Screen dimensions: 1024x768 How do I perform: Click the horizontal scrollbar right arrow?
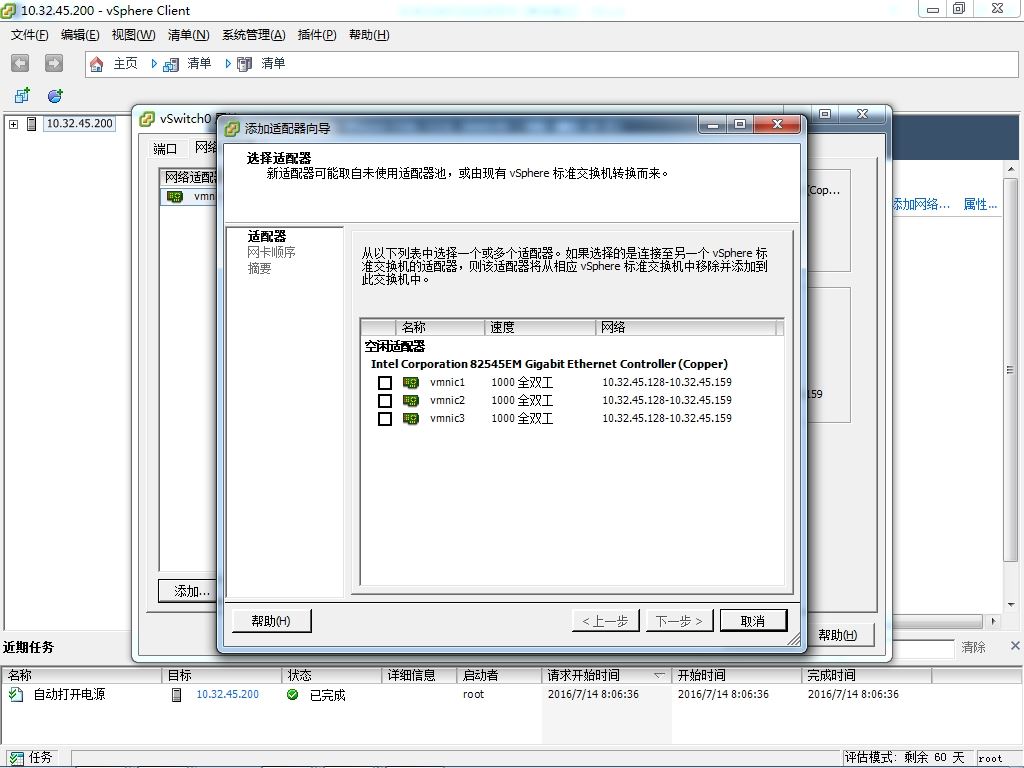[993, 621]
